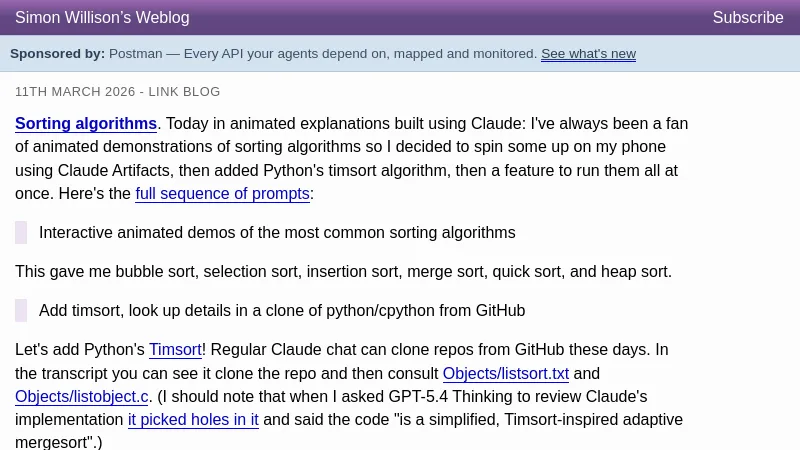The width and height of the screenshot is (800, 450).
Task: Open the "full sequence of prompts" link
Action: pyautogui.click(x=222, y=194)
